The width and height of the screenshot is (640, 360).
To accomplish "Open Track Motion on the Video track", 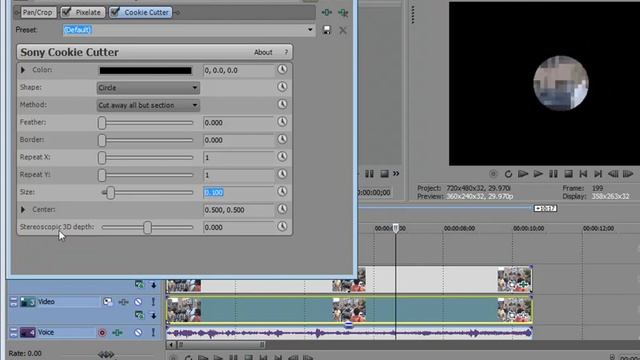I will tap(108, 302).
